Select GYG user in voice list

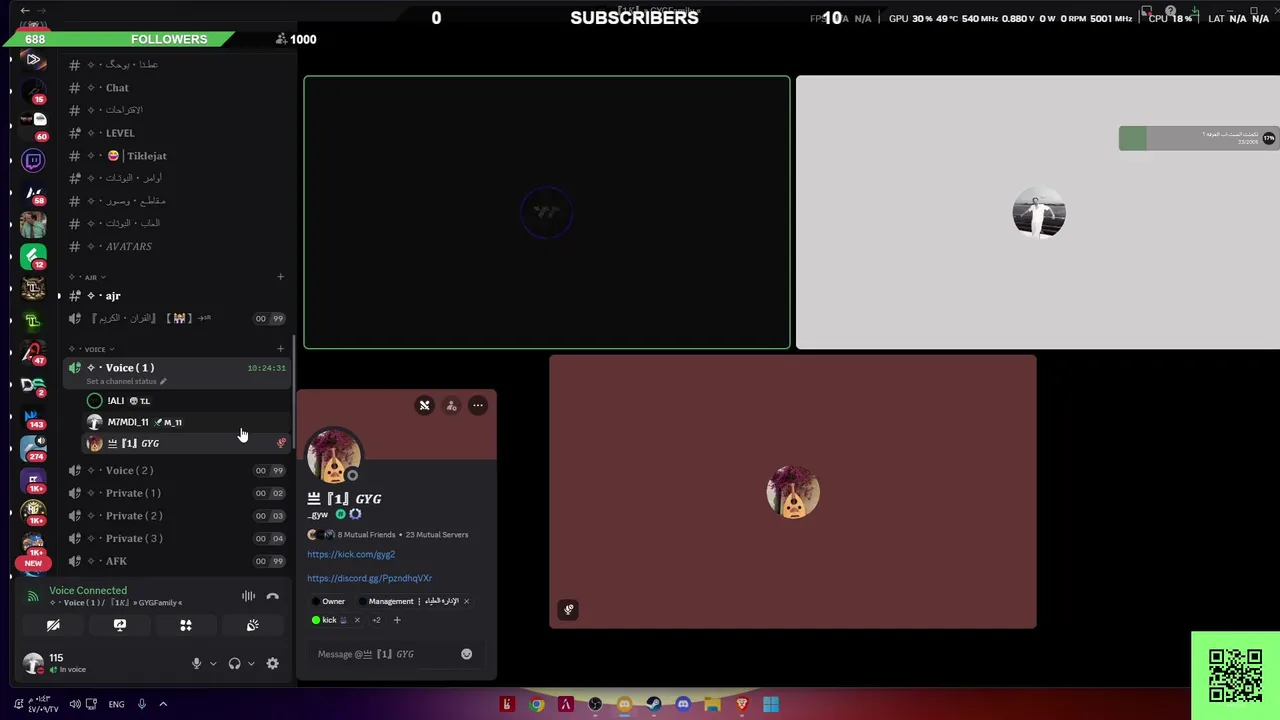pos(186,443)
